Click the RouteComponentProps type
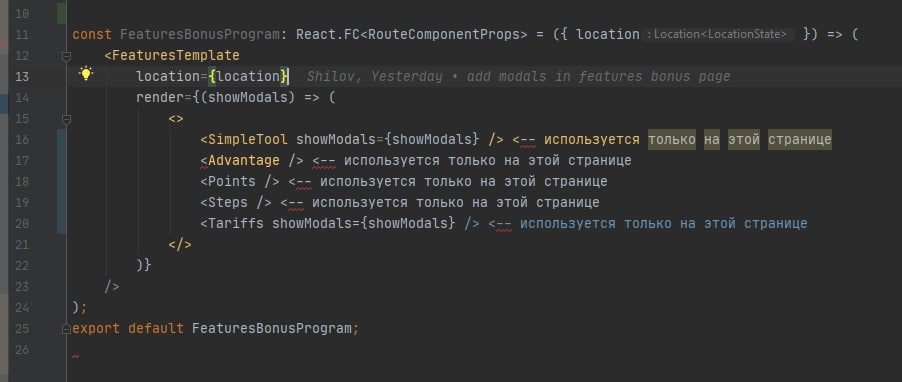Image resolution: width=902 pixels, height=382 pixels. pyautogui.click(x=444, y=35)
